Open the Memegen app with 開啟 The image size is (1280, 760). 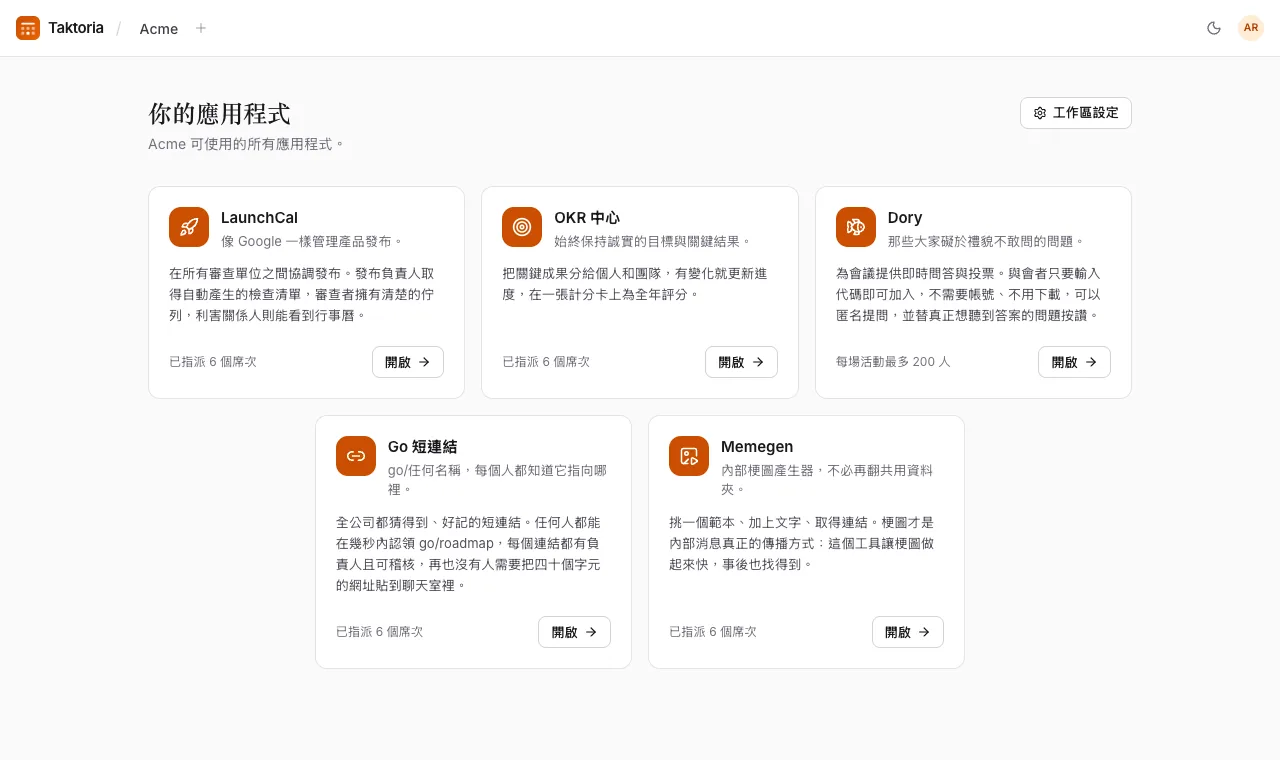(908, 632)
